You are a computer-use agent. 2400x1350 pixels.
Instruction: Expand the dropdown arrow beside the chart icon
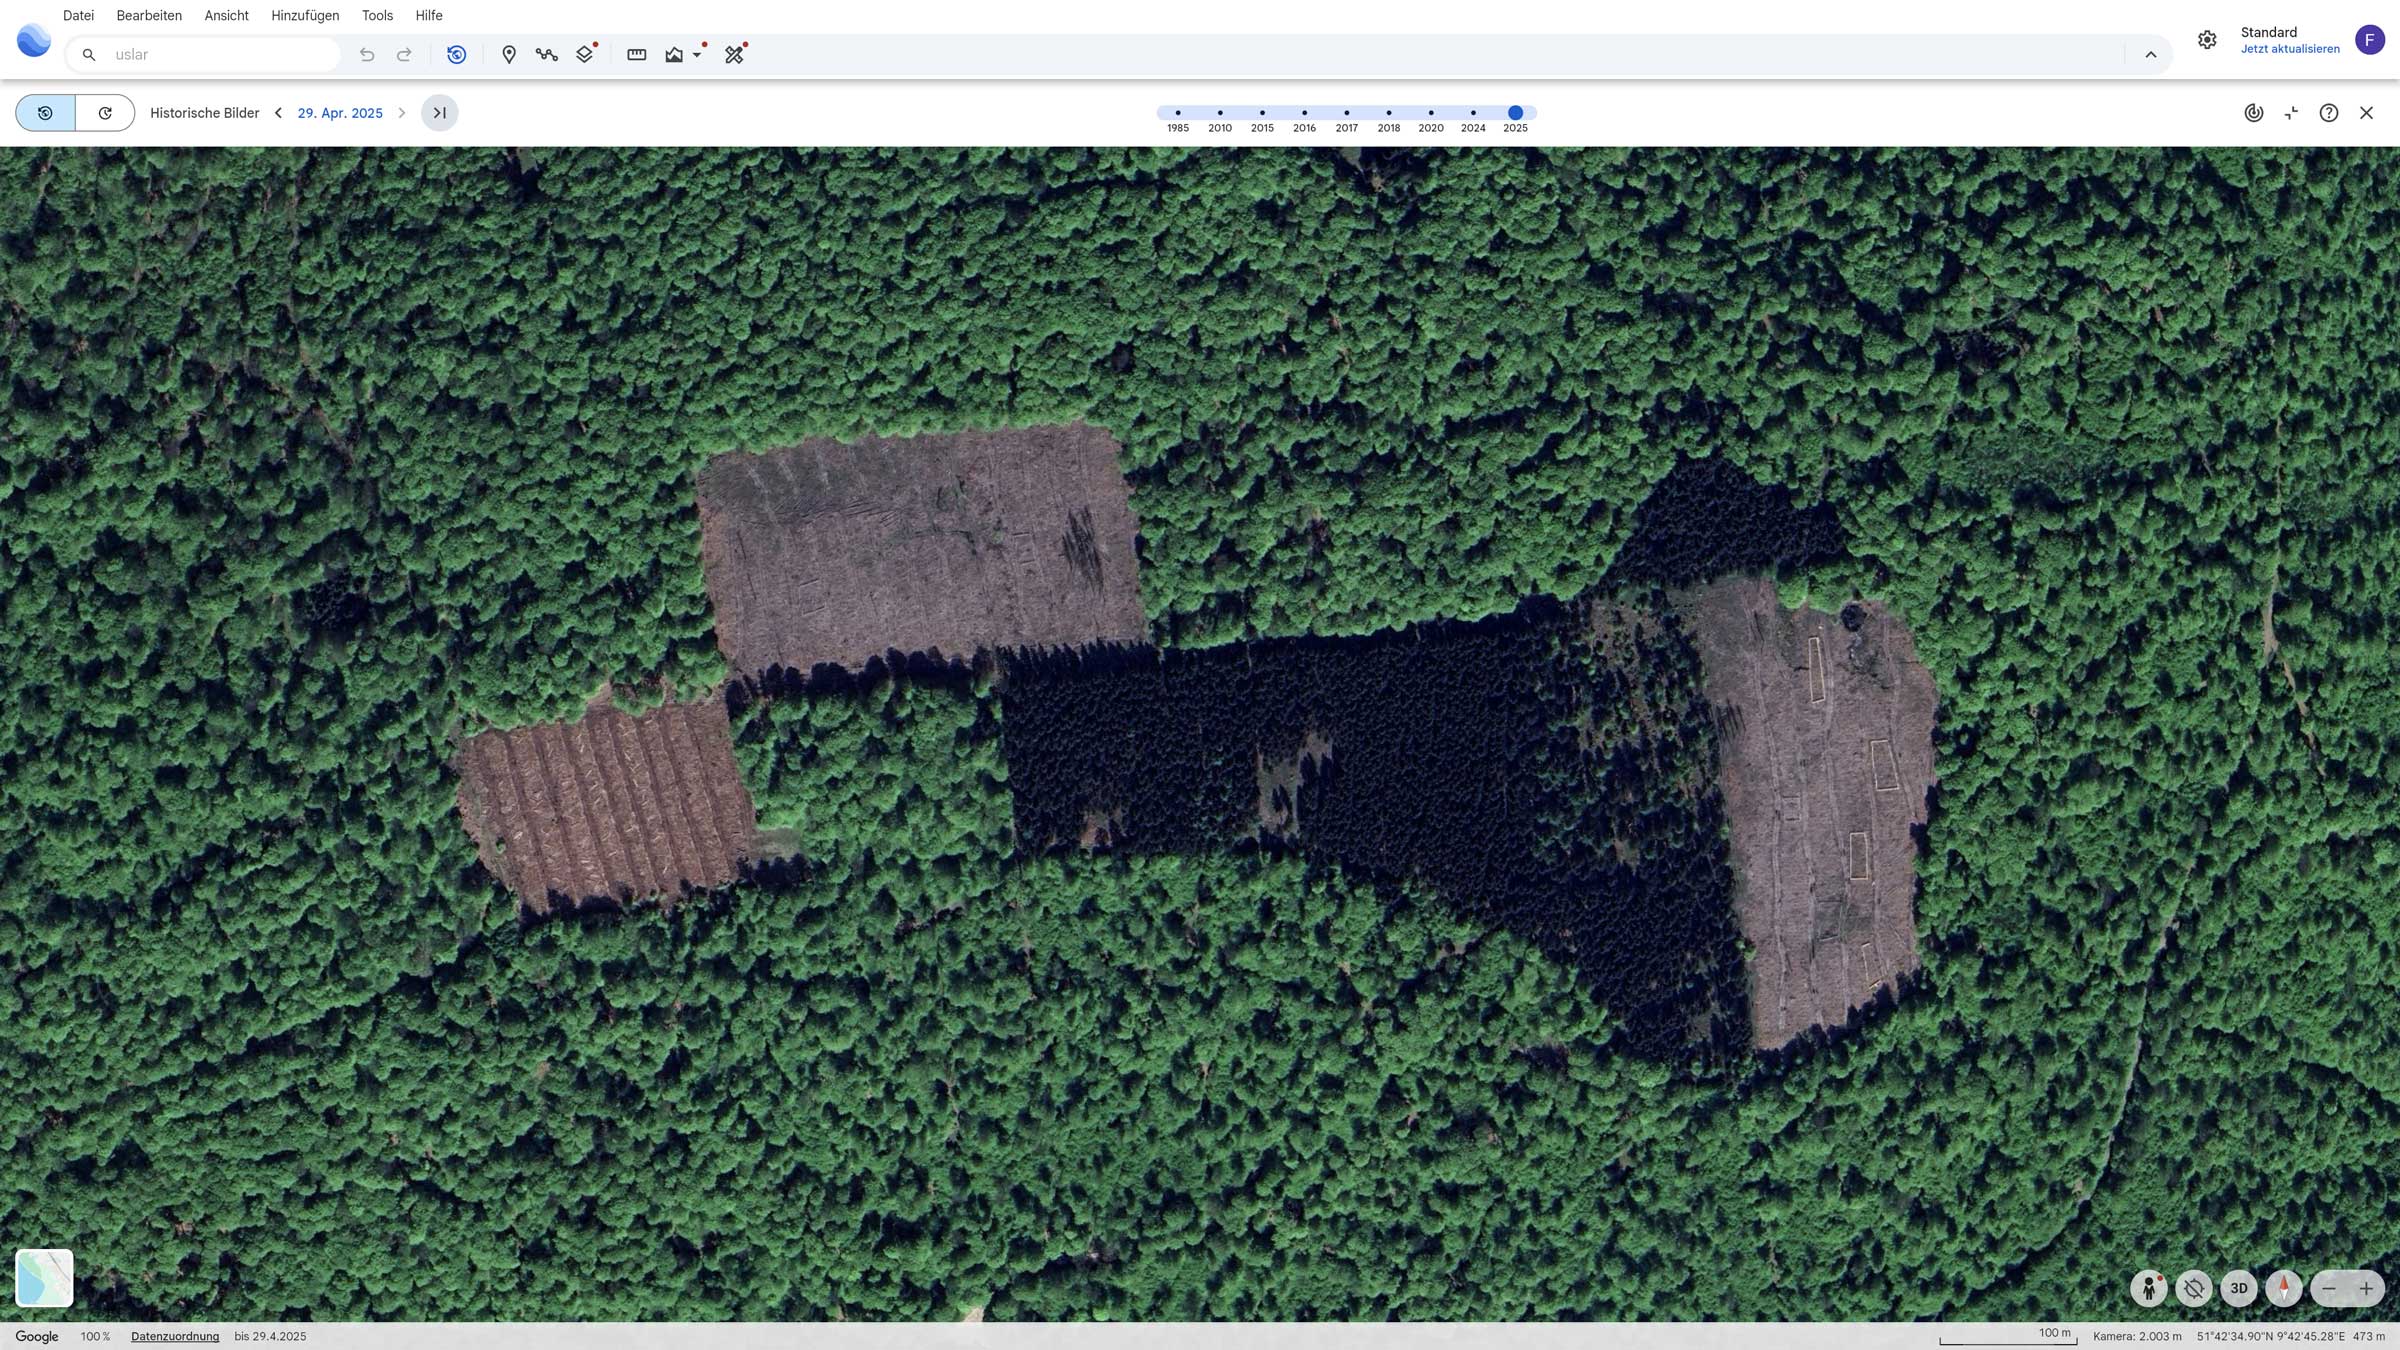coord(697,55)
